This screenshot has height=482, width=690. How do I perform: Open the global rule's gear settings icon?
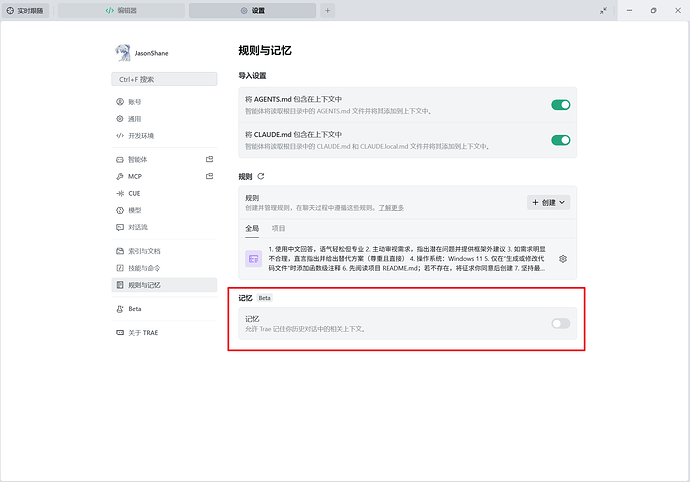(563, 259)
